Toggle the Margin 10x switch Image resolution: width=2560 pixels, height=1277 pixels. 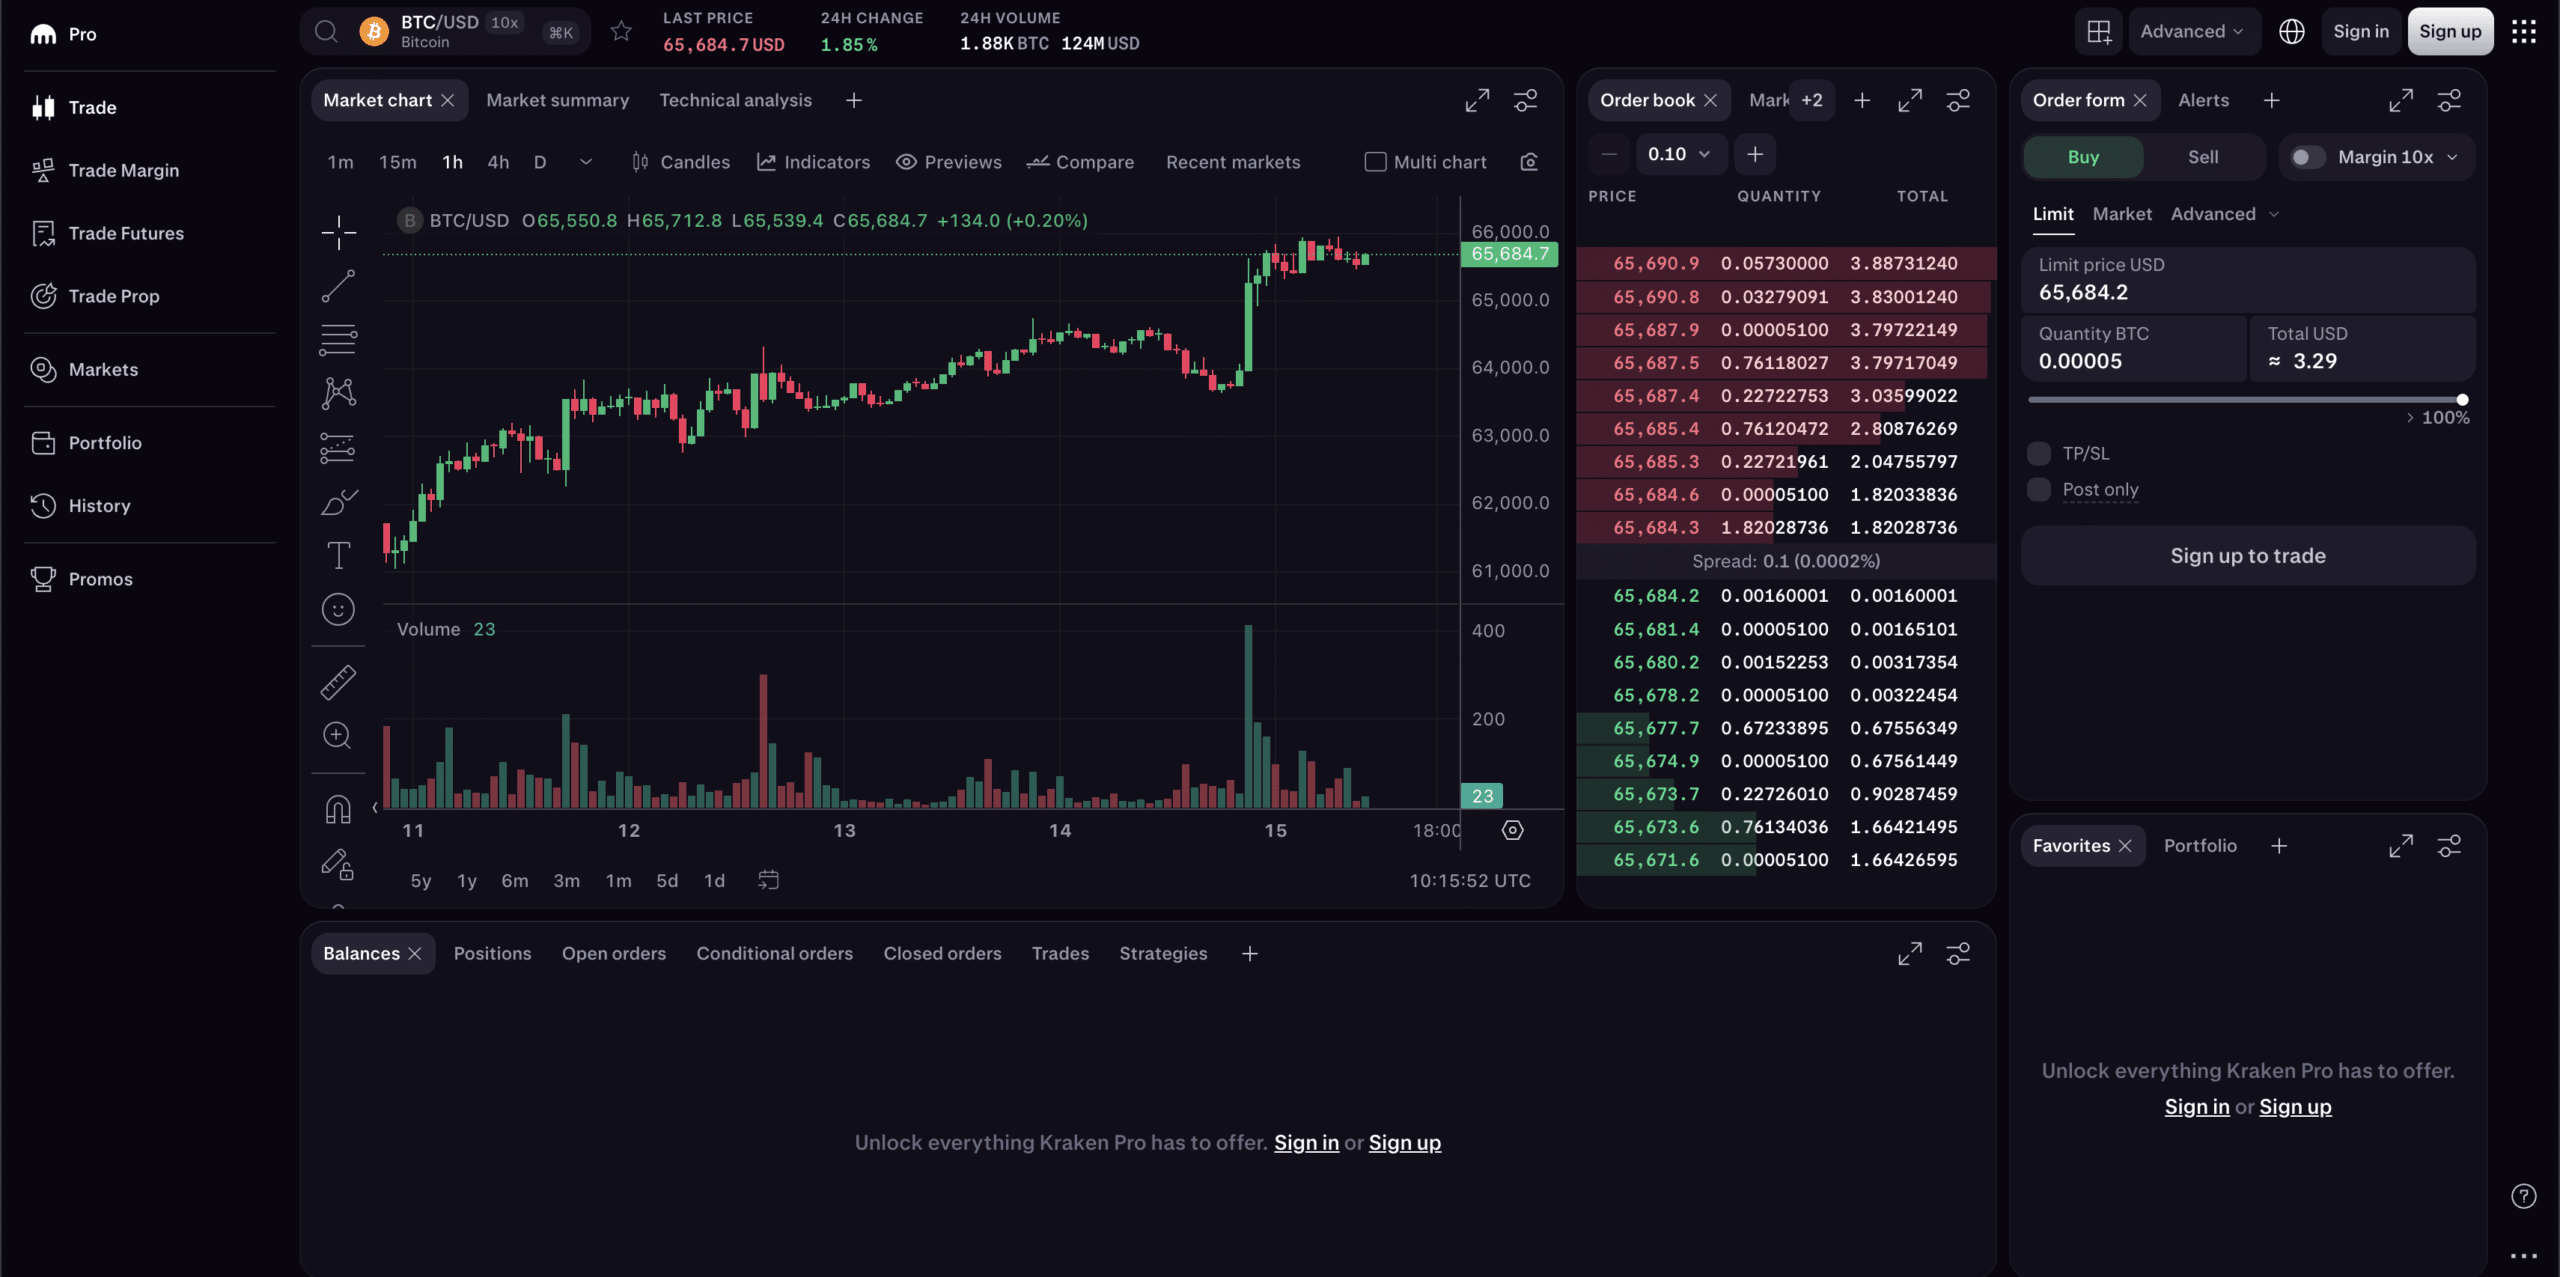tap(2307, 157)
